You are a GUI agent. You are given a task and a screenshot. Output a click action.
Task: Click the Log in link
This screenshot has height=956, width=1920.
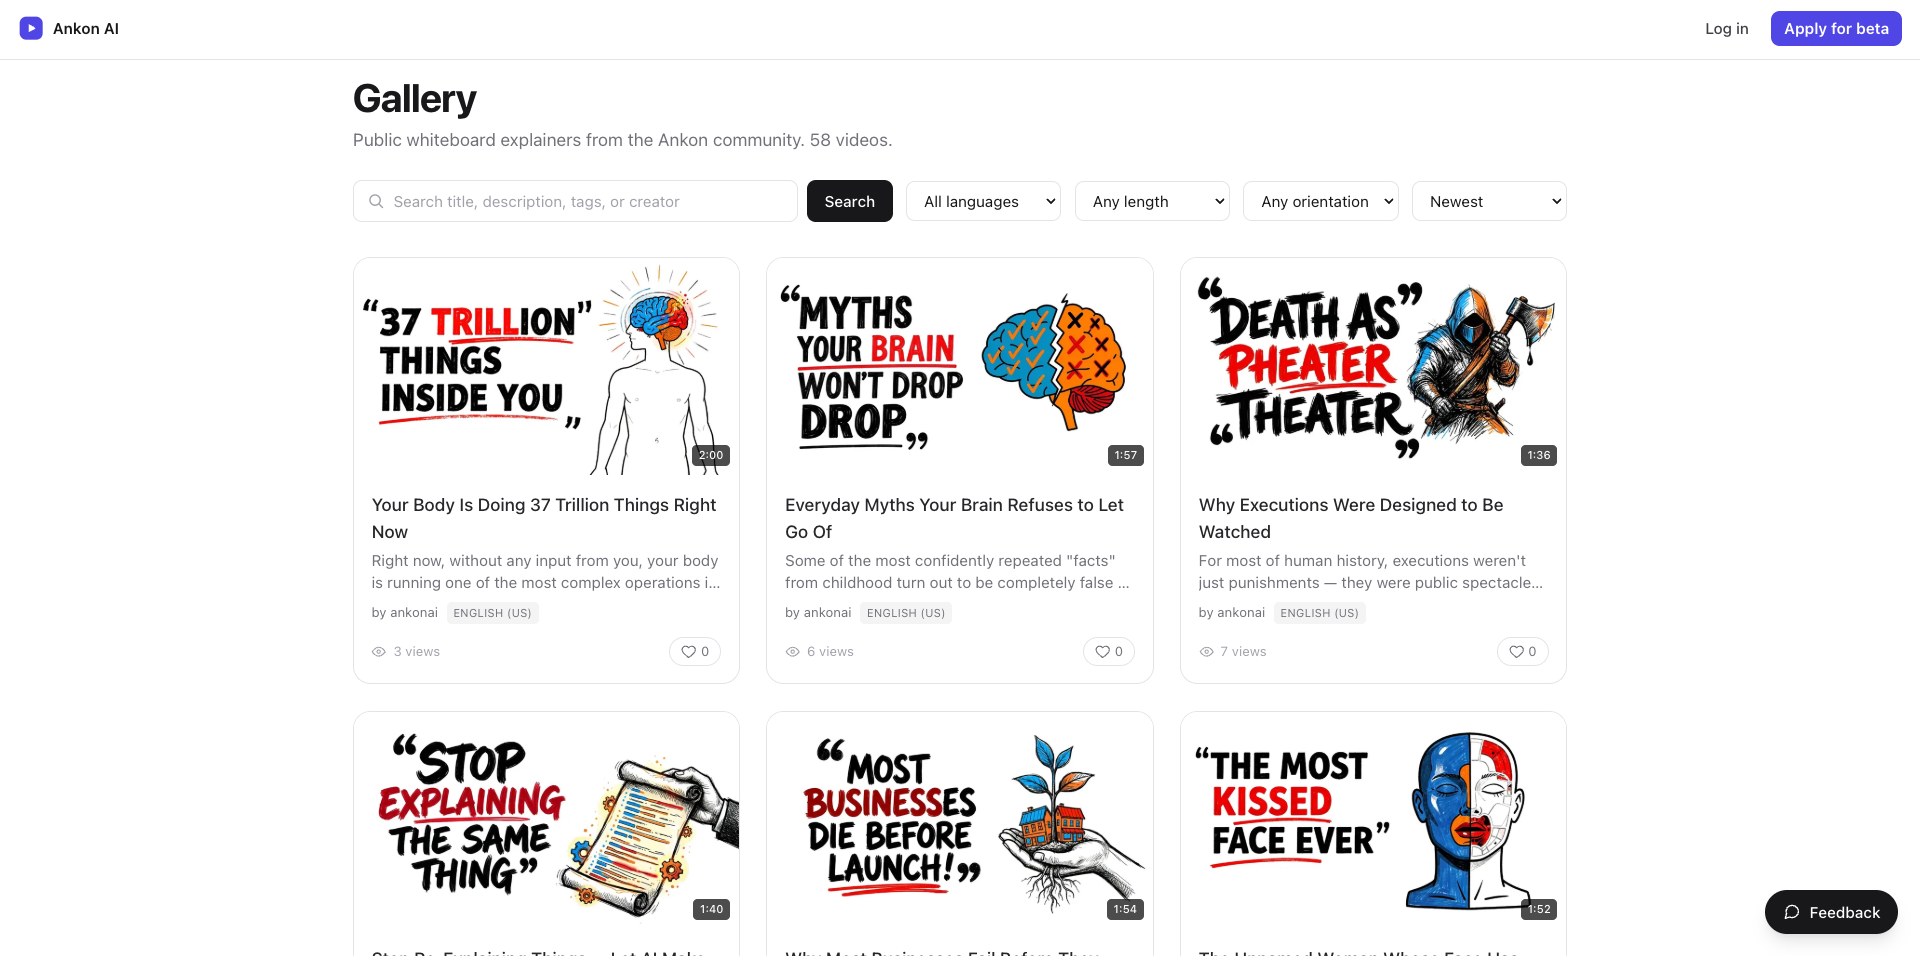[x=1726, y=28]
